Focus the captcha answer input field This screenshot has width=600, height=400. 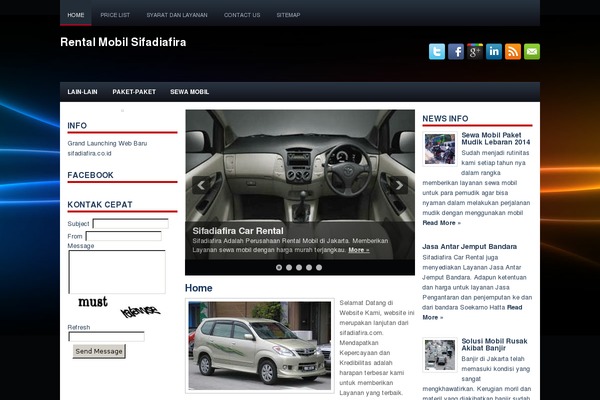tap(106, 336)
